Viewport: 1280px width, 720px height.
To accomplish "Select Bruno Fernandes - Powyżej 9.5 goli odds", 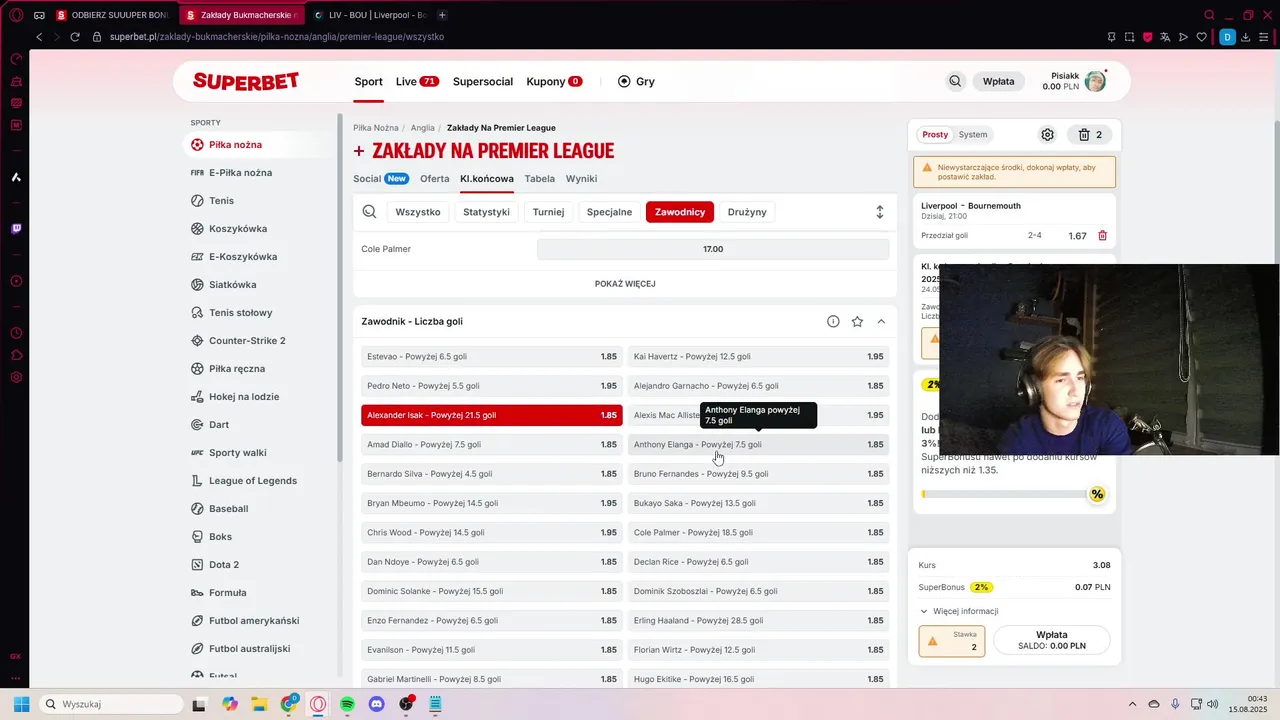I will click(x=758, y=474).
